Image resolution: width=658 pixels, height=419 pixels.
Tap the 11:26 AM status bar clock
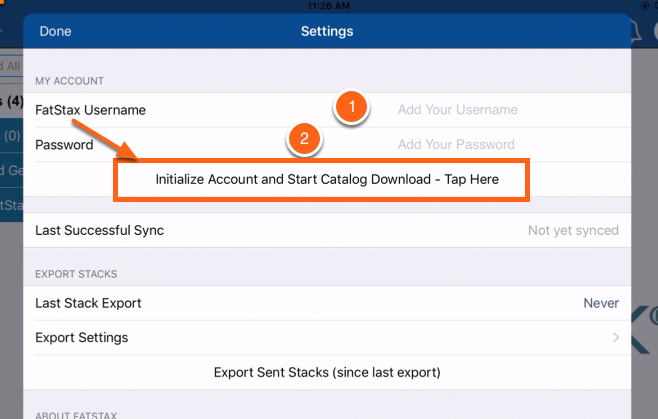pos(329,6)
